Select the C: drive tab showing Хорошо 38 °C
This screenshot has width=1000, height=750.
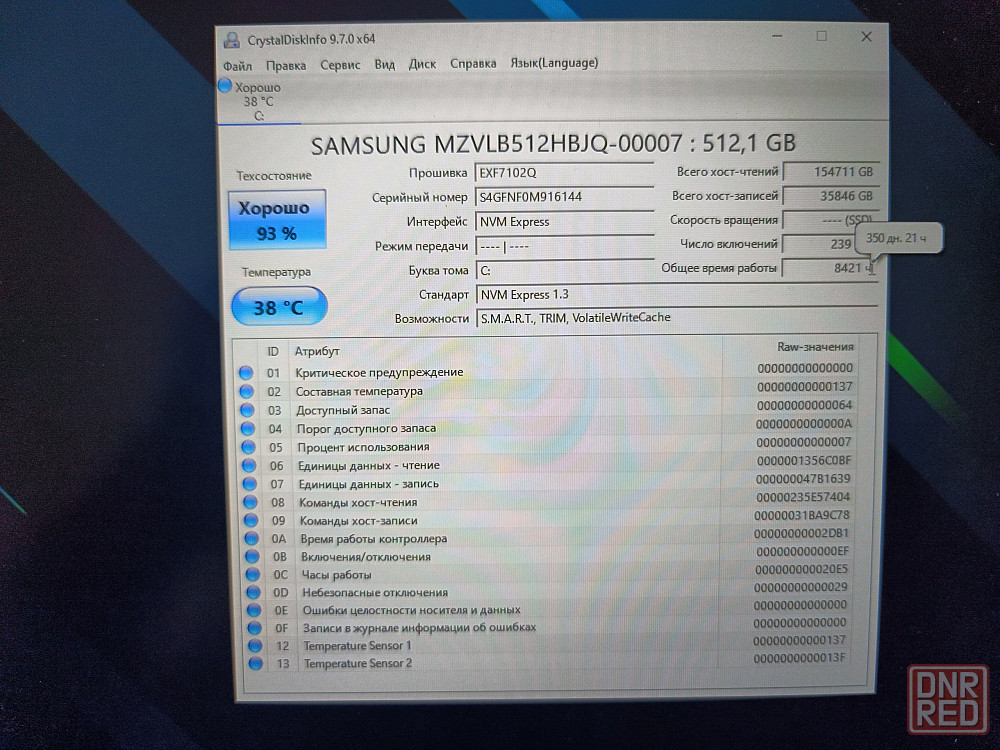(257, 101)
